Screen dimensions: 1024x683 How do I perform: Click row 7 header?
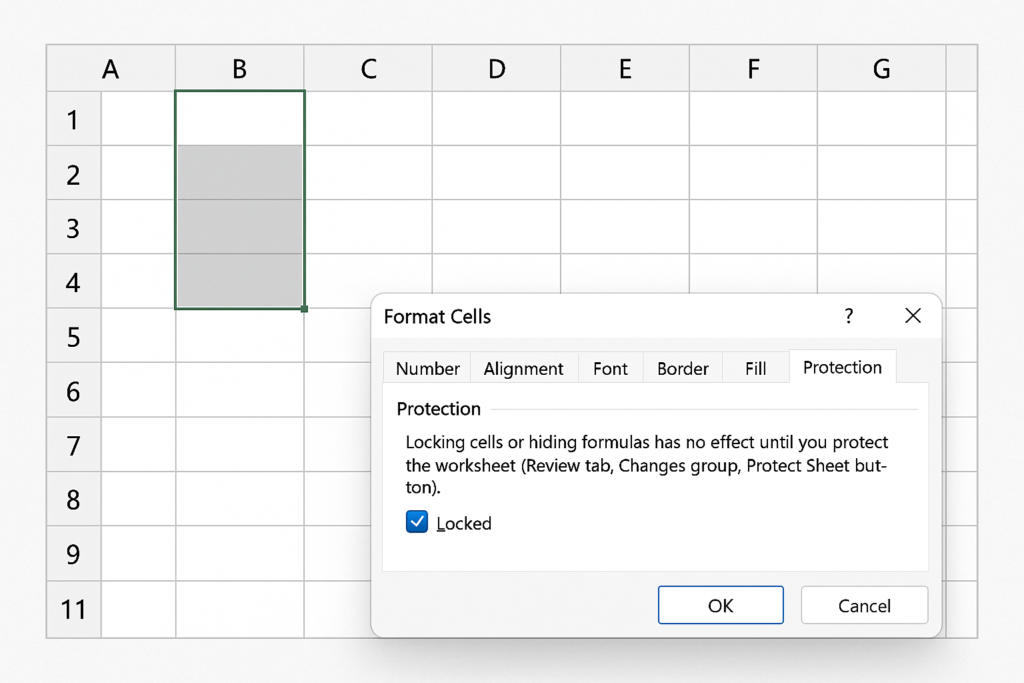pos(73,445)
